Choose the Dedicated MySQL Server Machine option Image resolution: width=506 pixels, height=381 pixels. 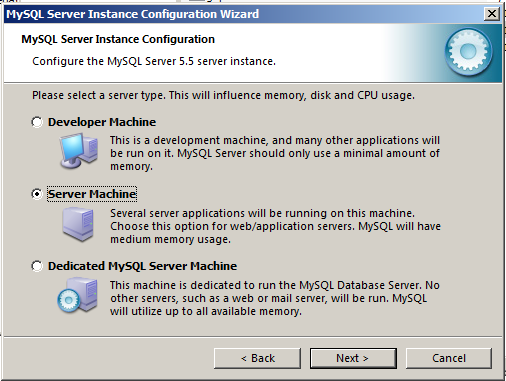(37, 266)
